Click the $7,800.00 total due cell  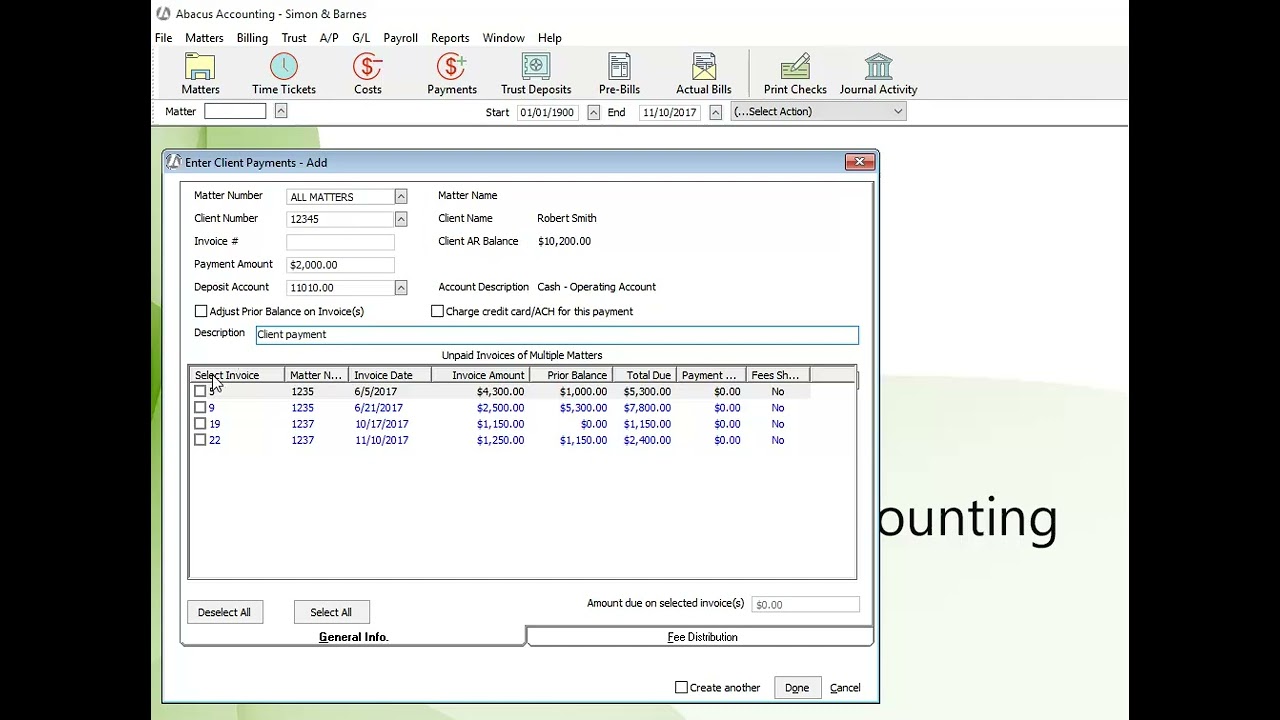coord(647,408)
